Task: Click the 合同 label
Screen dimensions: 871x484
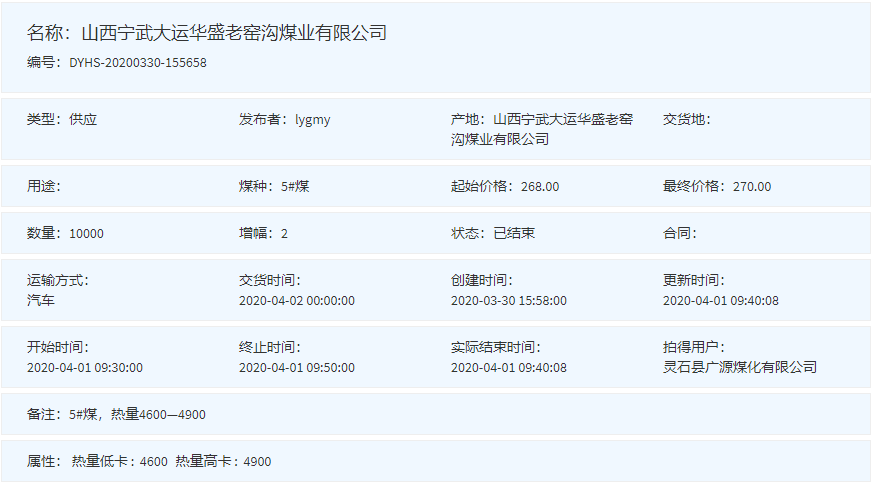Action: (680, 233)
